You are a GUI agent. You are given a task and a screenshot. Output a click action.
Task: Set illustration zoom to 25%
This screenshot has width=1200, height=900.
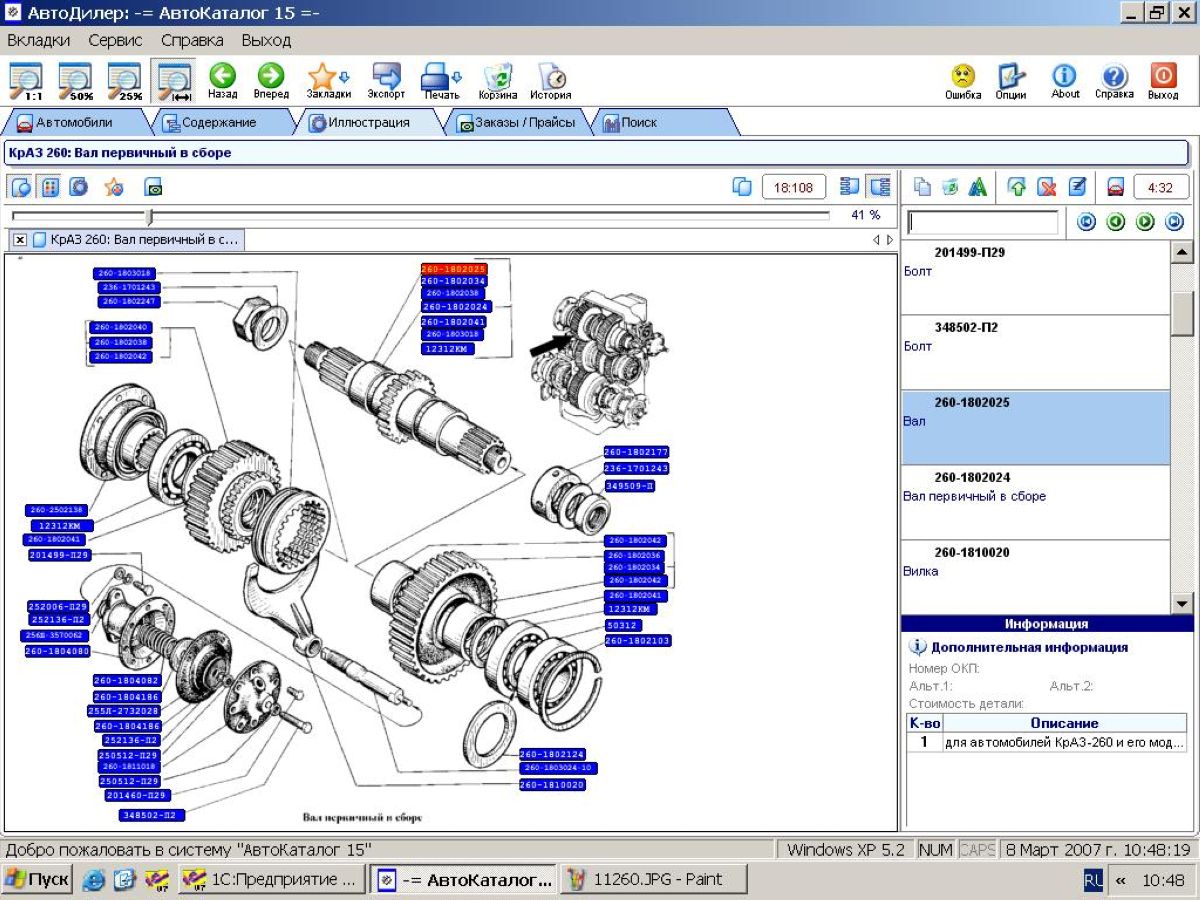(124, 81)
